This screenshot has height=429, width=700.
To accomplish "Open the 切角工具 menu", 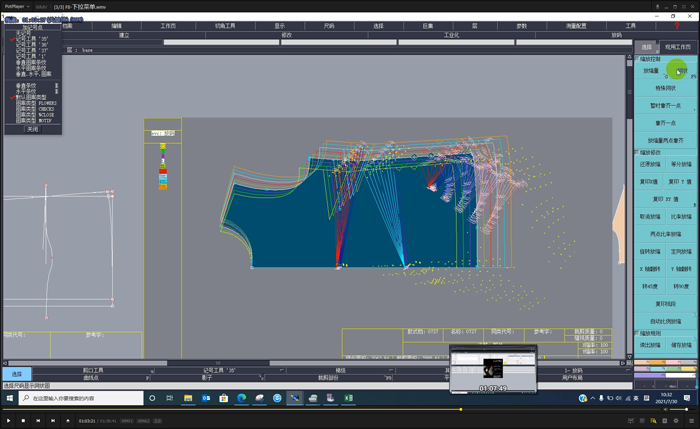I will 225,26.
